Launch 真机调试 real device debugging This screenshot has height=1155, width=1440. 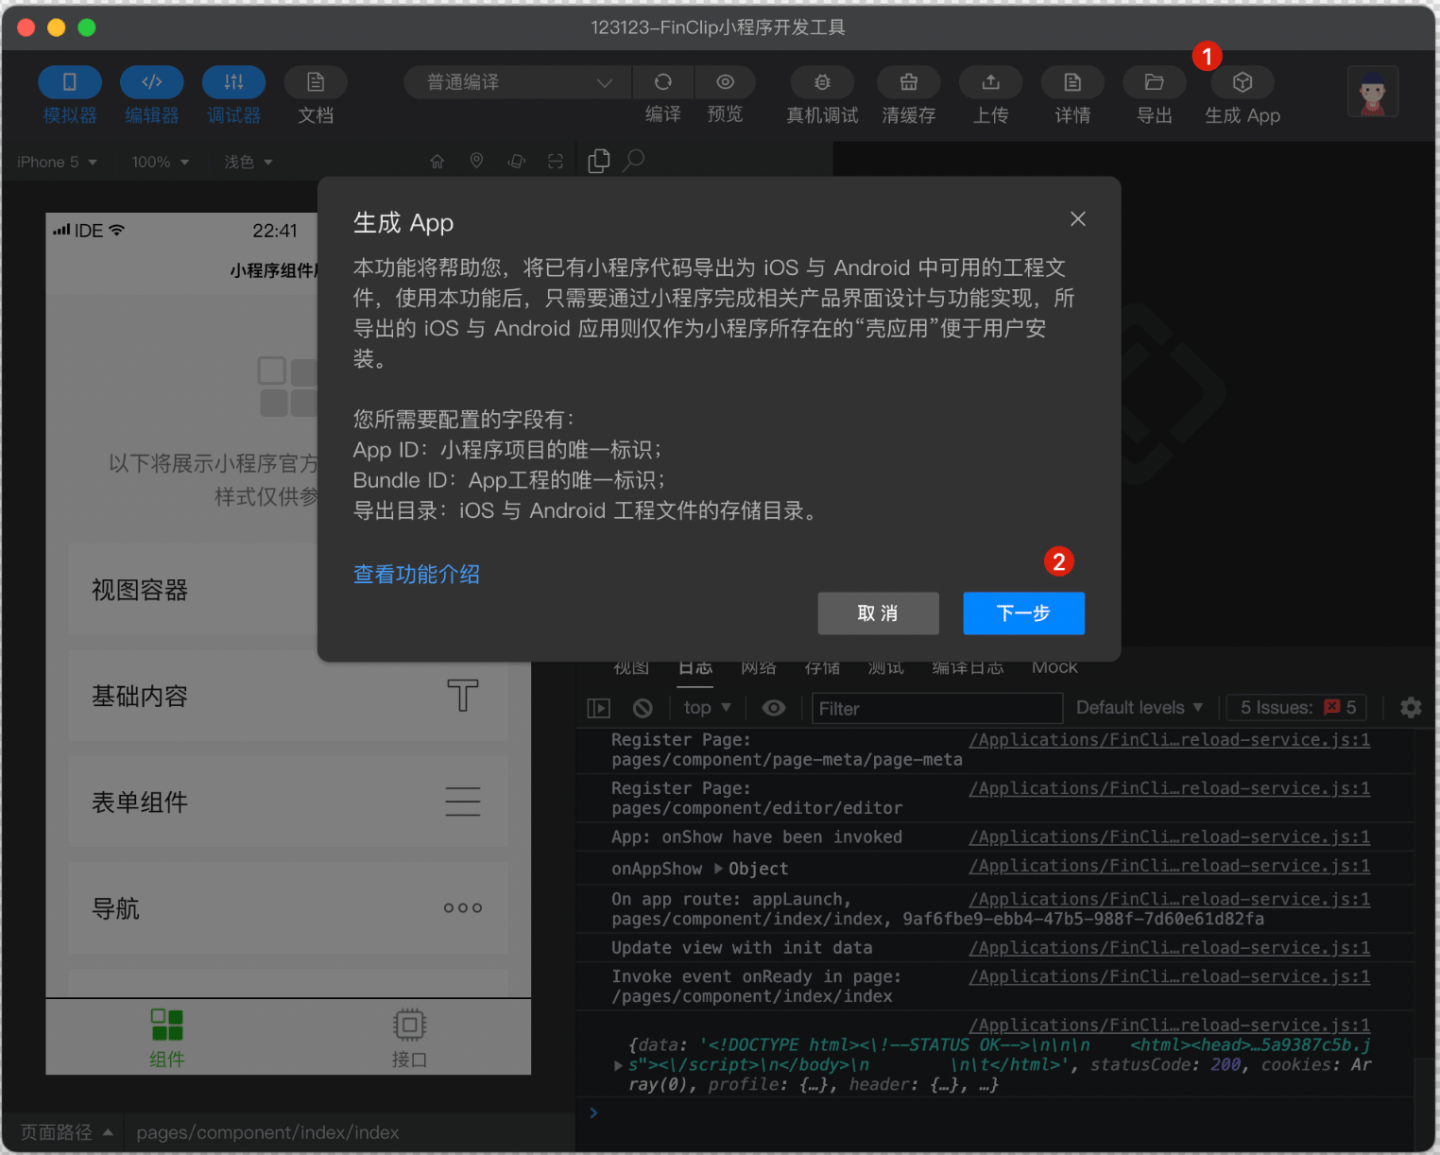click(821, 95)
